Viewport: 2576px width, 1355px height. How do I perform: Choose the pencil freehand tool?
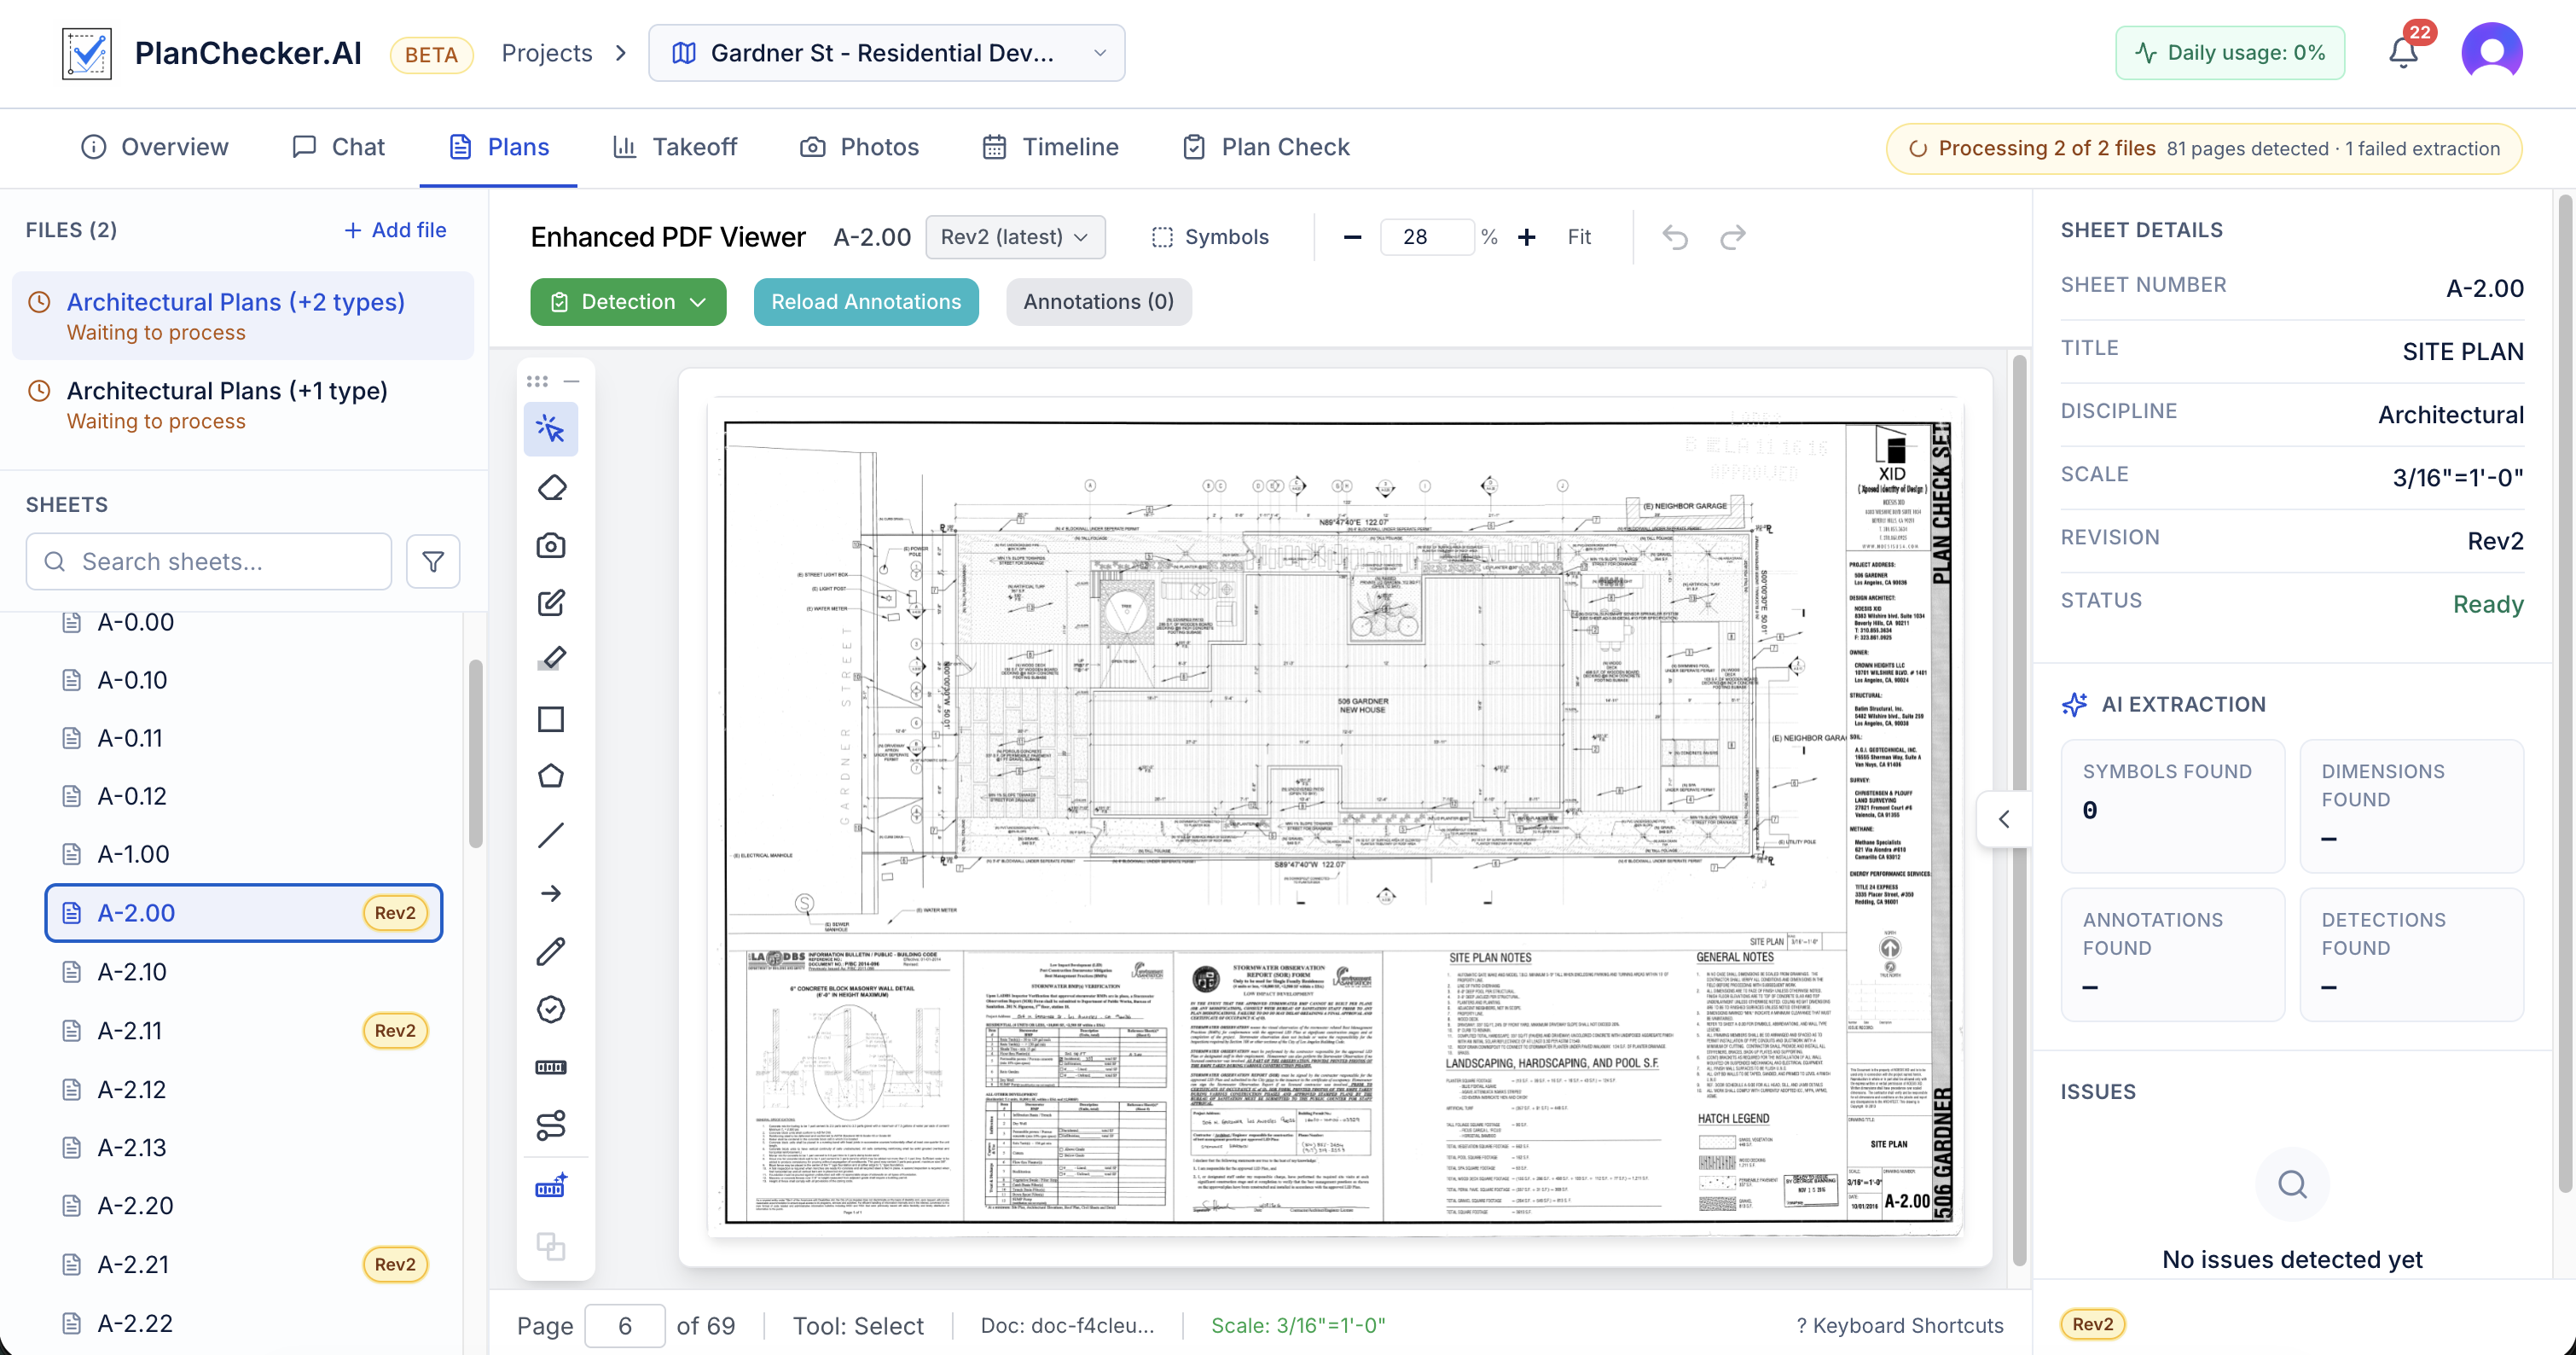551,951
